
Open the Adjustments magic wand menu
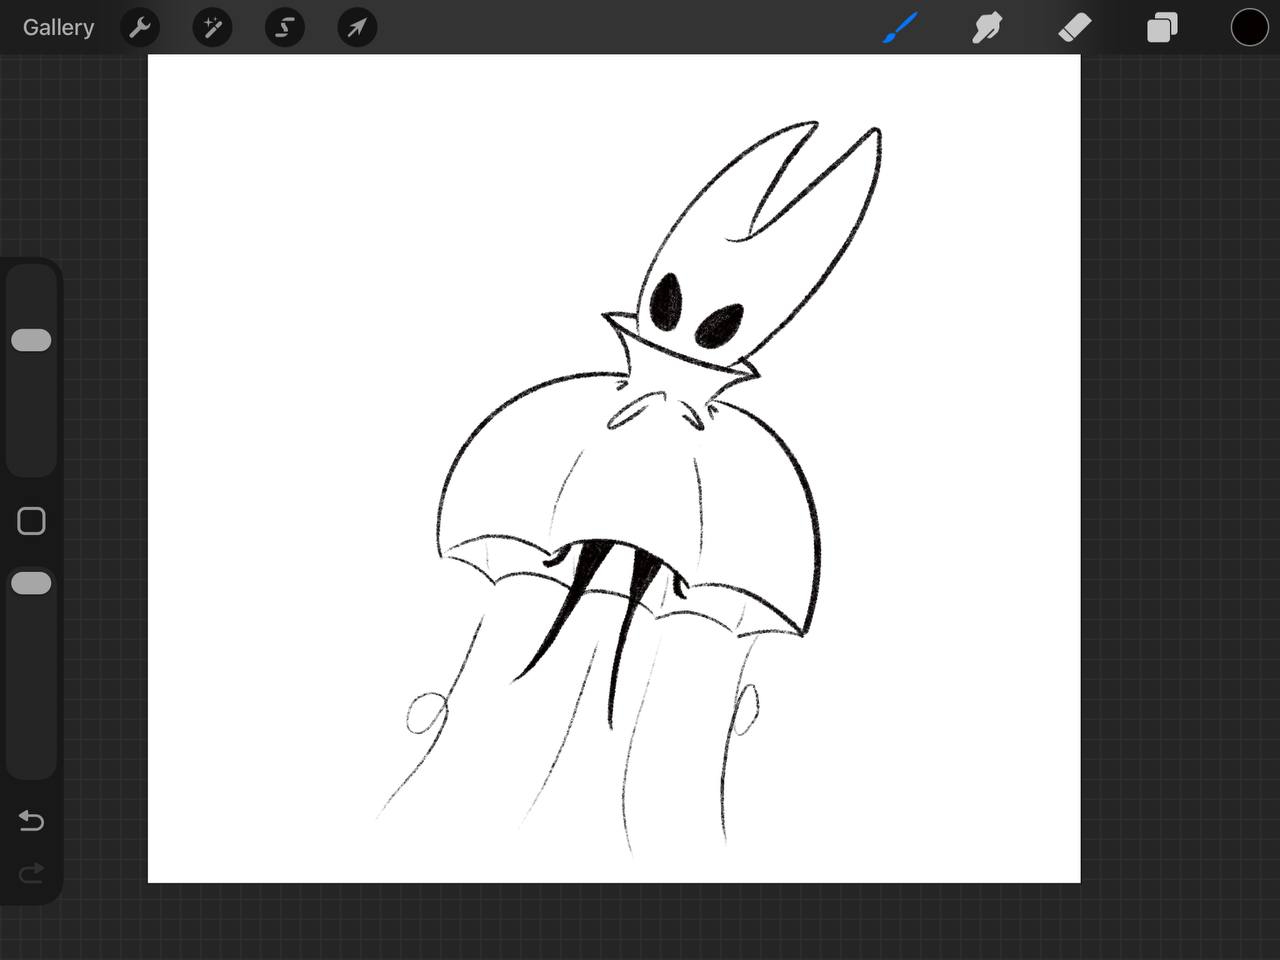coord(212,27)
